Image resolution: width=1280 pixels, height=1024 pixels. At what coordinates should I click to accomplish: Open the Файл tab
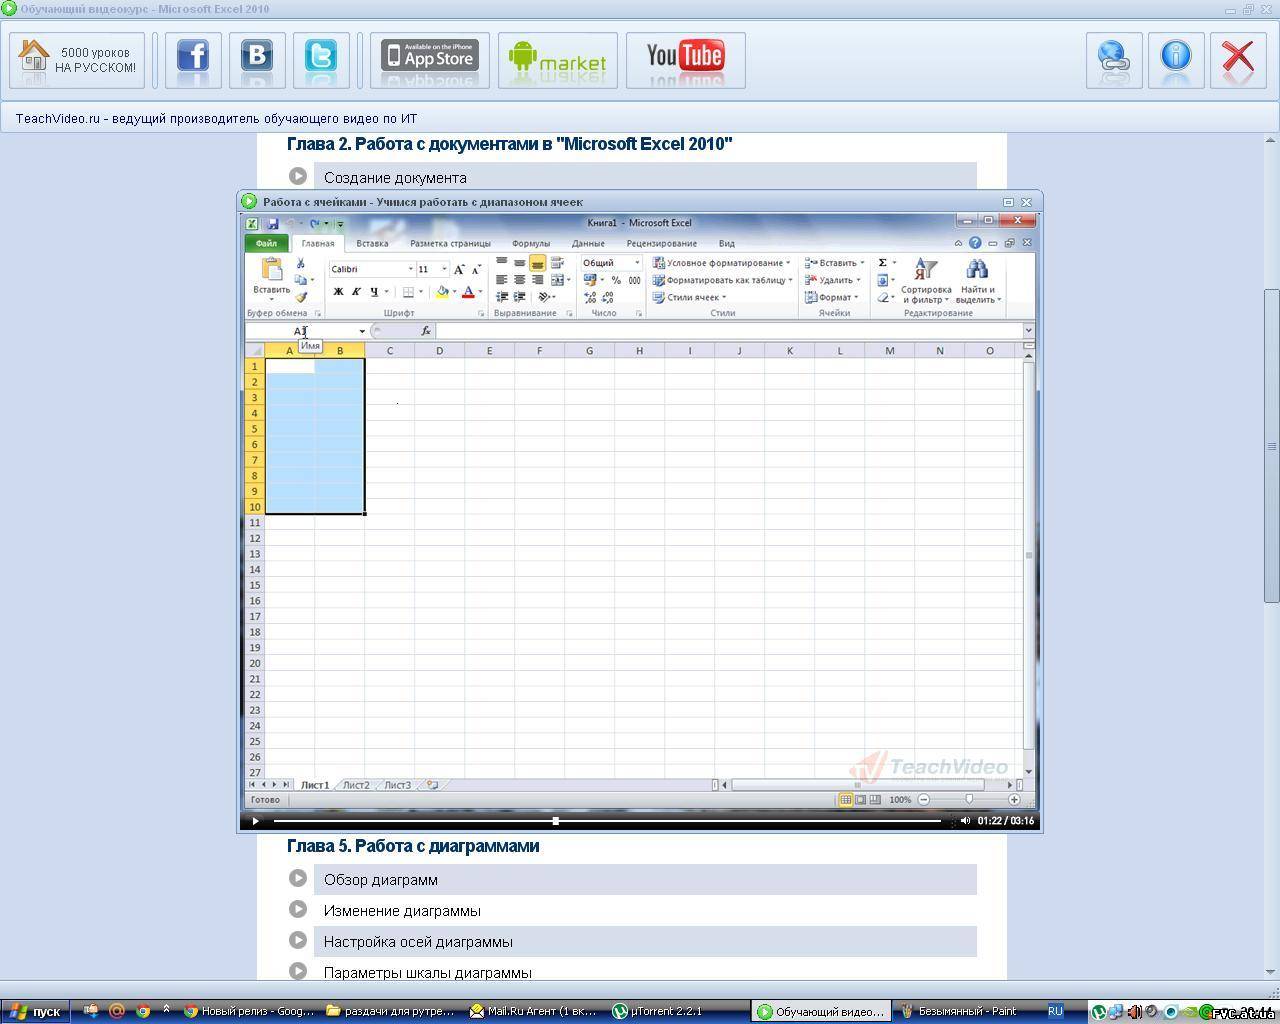click(266, 243)
